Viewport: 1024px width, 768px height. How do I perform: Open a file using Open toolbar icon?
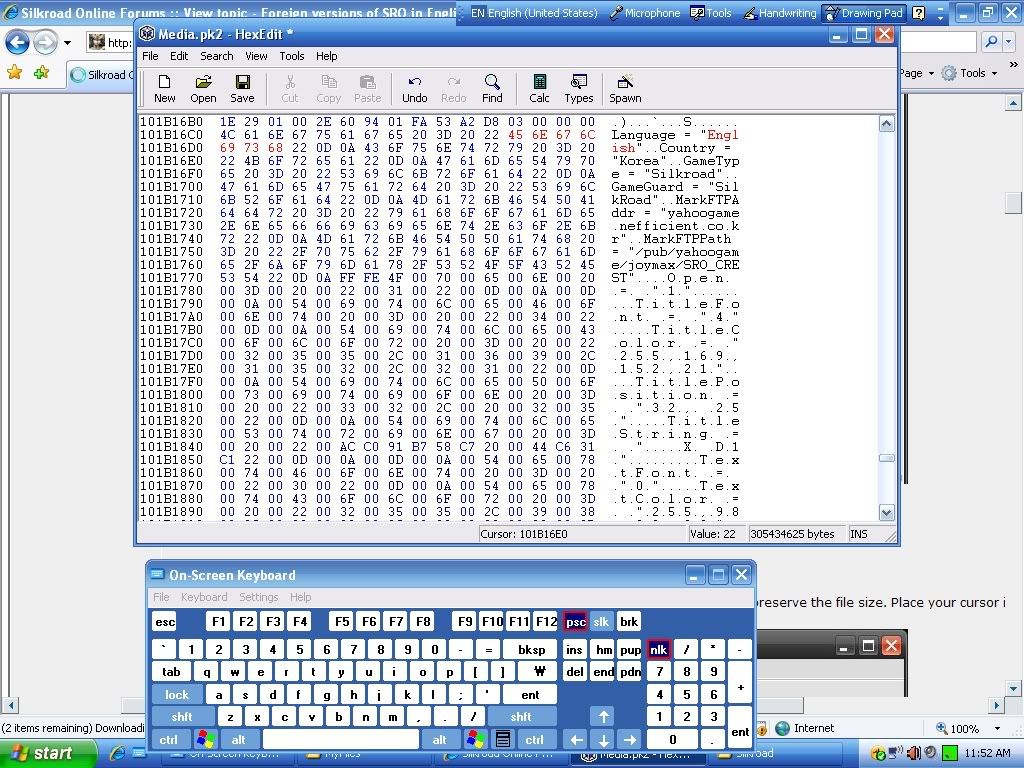[203, 89]
